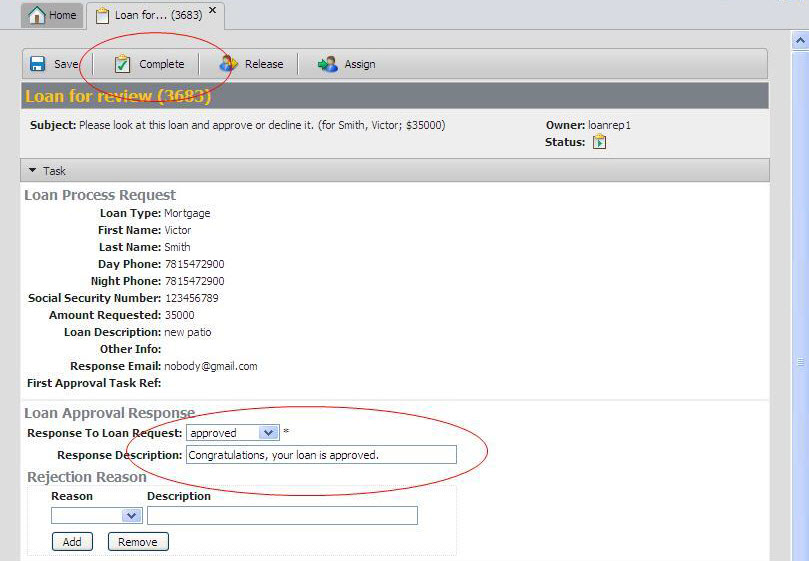Open the Response To Loan Request dropdown
The width and height of the screenshot is (809, 561).
click(x=268, y=433)
